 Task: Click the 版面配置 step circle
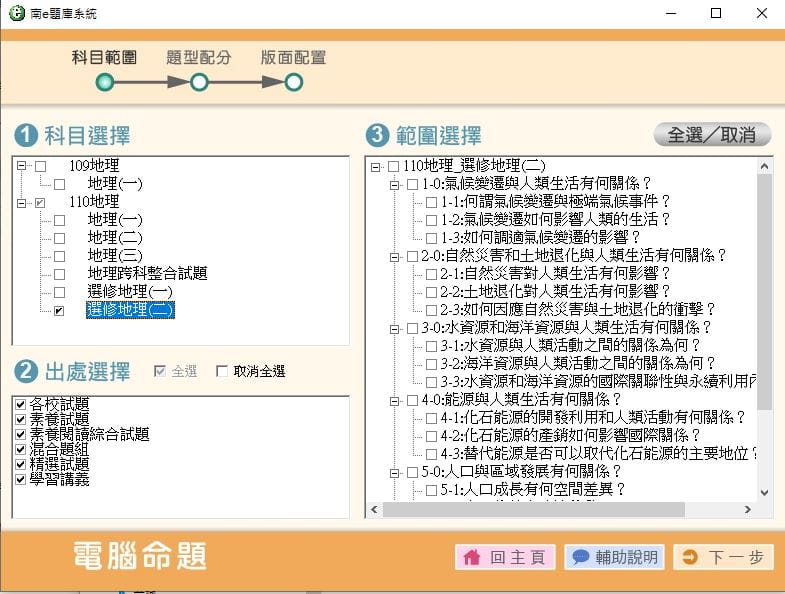[x=294, y=82]
